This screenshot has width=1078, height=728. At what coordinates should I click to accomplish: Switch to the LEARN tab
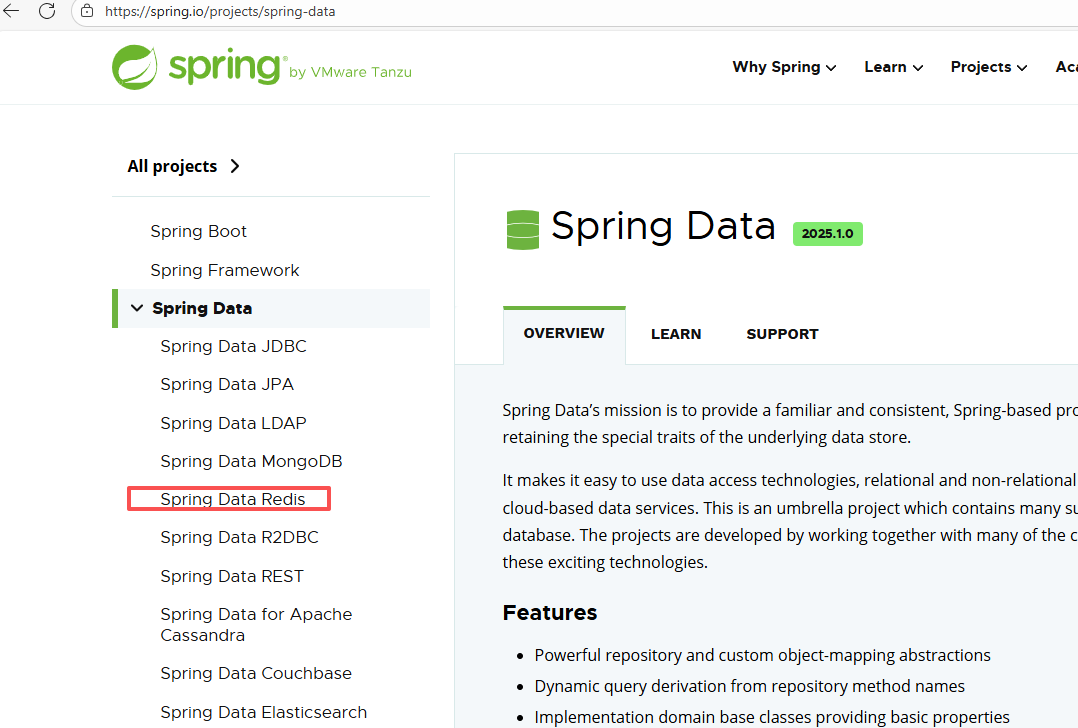pyautogui.click(x=676, y=334)
